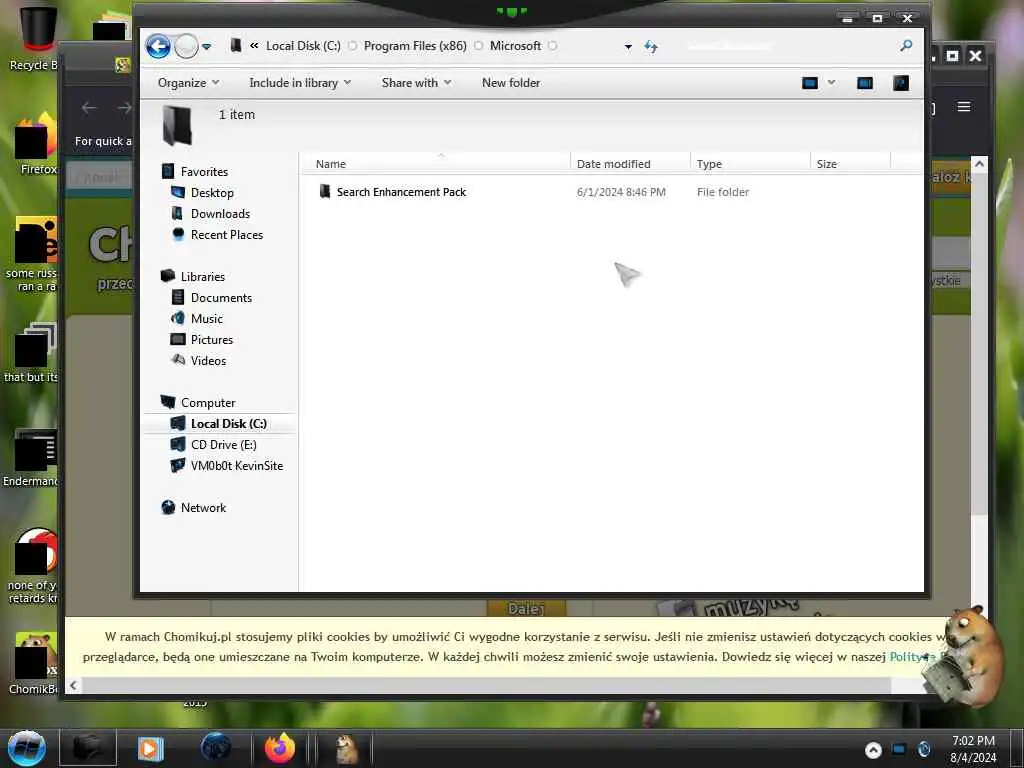Screen dimensions: 1024x768
Task: Click the search magnifier icon in Explorer
Action: click(x=906, y=46)
